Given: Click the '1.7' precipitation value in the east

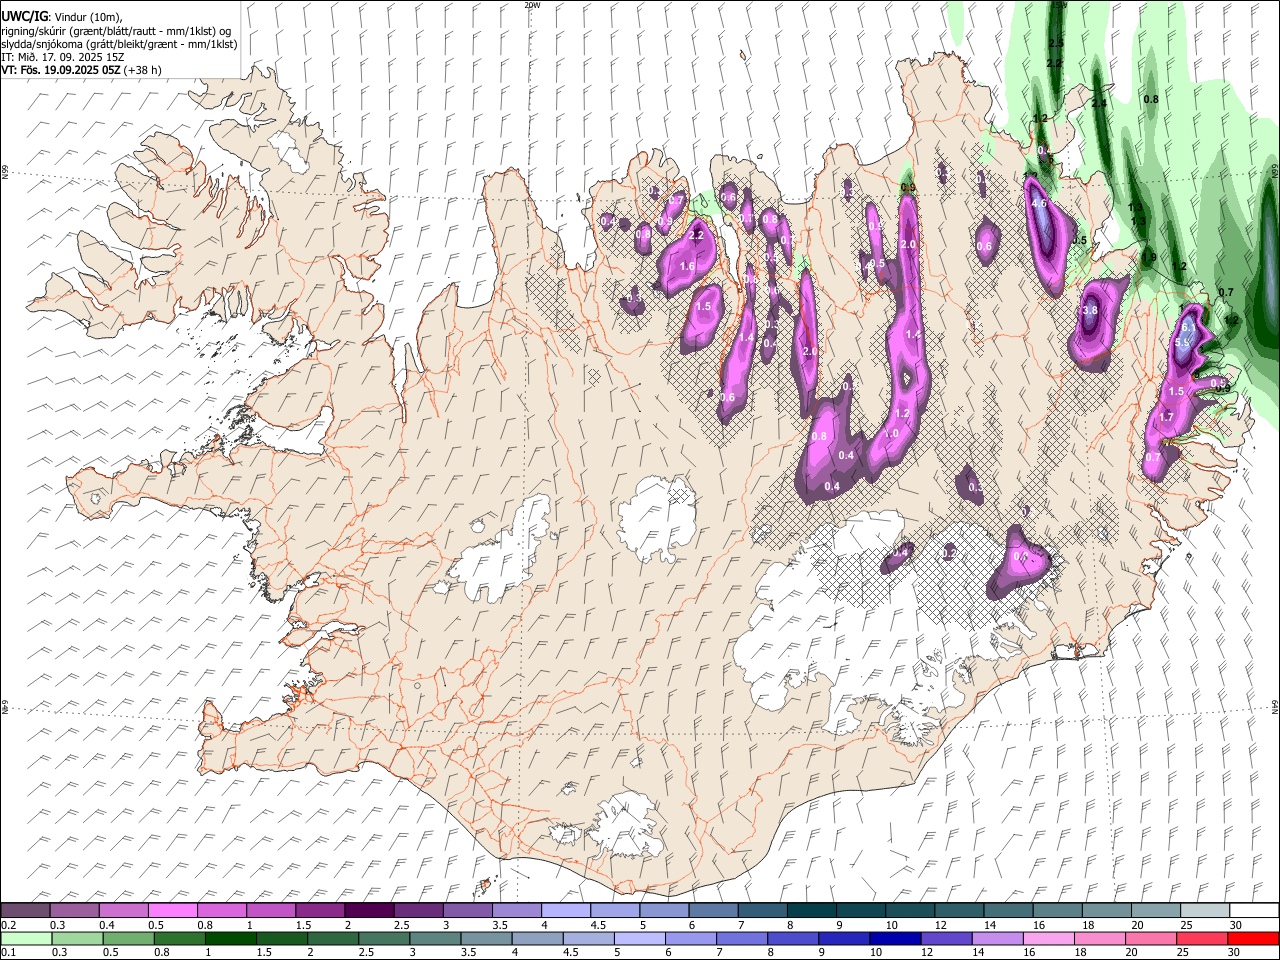Looking at the screenshot, I should coord(1166,418).
